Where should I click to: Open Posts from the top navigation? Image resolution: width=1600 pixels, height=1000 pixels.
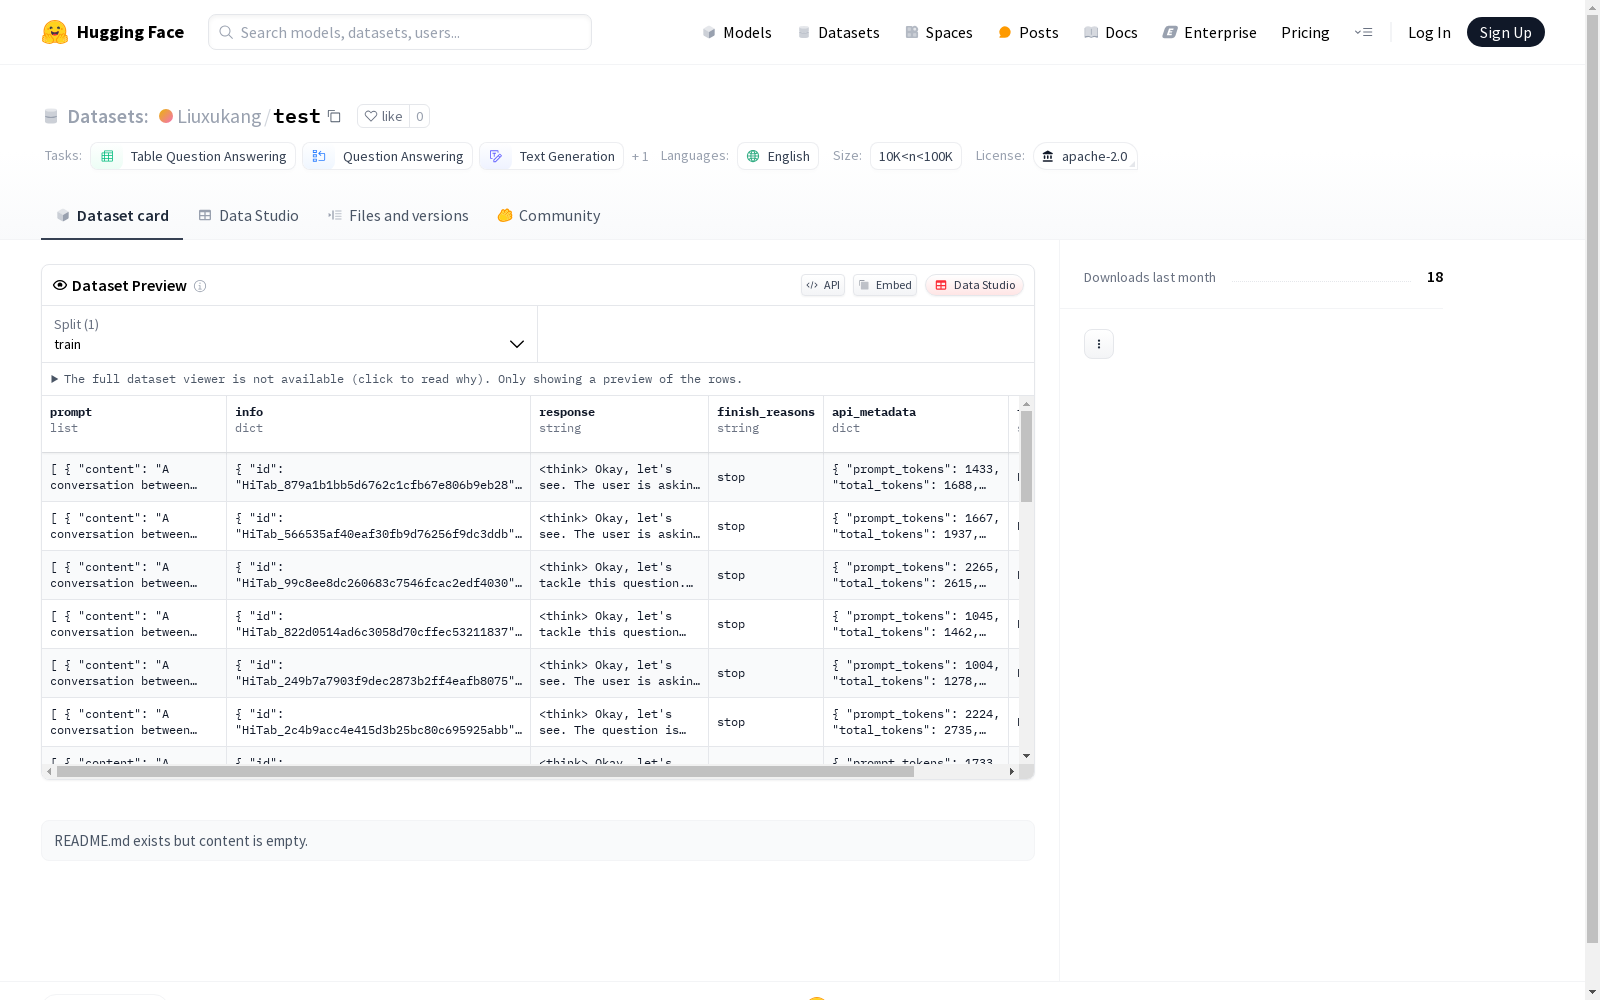pos(1028,32)
